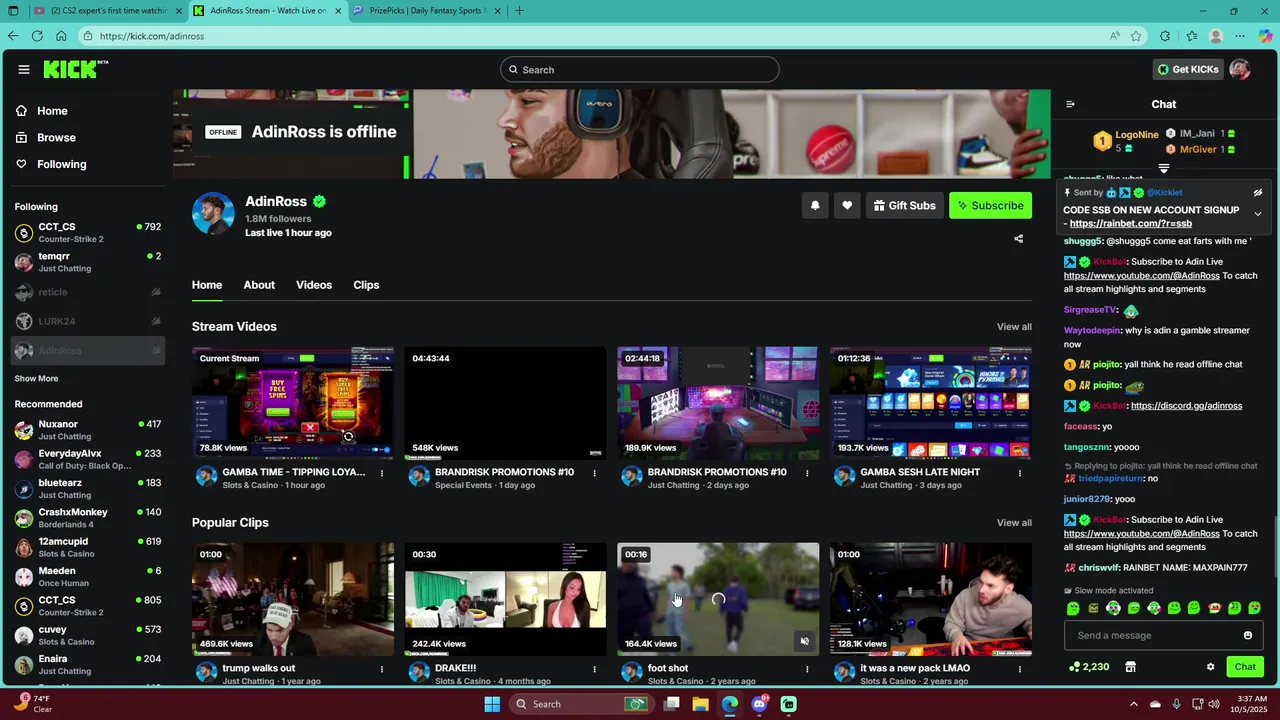Viewport: 1280px width, 720px height.
Task: Open options menu for trump walks out clip
Action: click(x=382, y=669)
